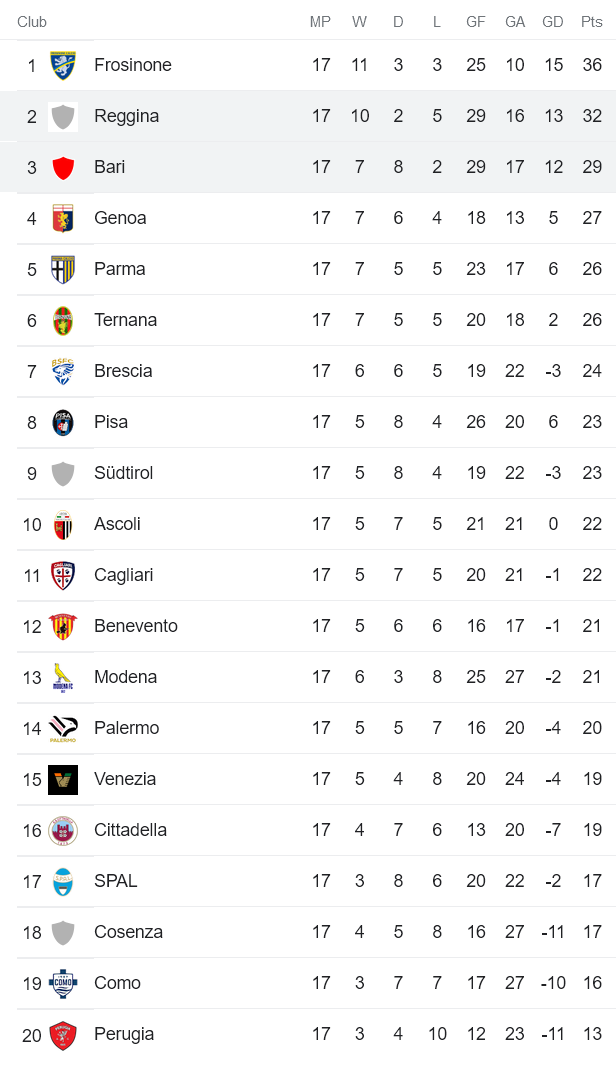Click the Modena club crest
Image resolution: width=616 pixels, height=1065 pixels.
[63, 678]
